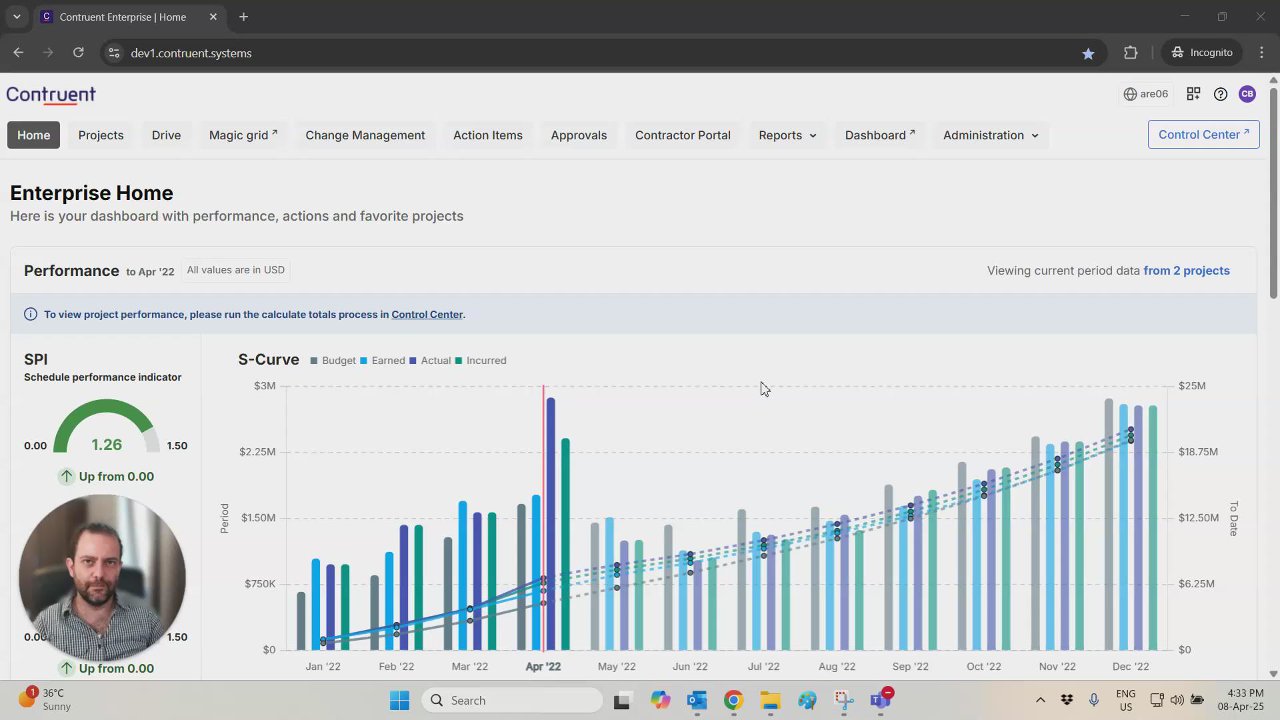Open the browser Extensions icon
This screenshot has height=720, width=1280.
[x=1131, y=53]
